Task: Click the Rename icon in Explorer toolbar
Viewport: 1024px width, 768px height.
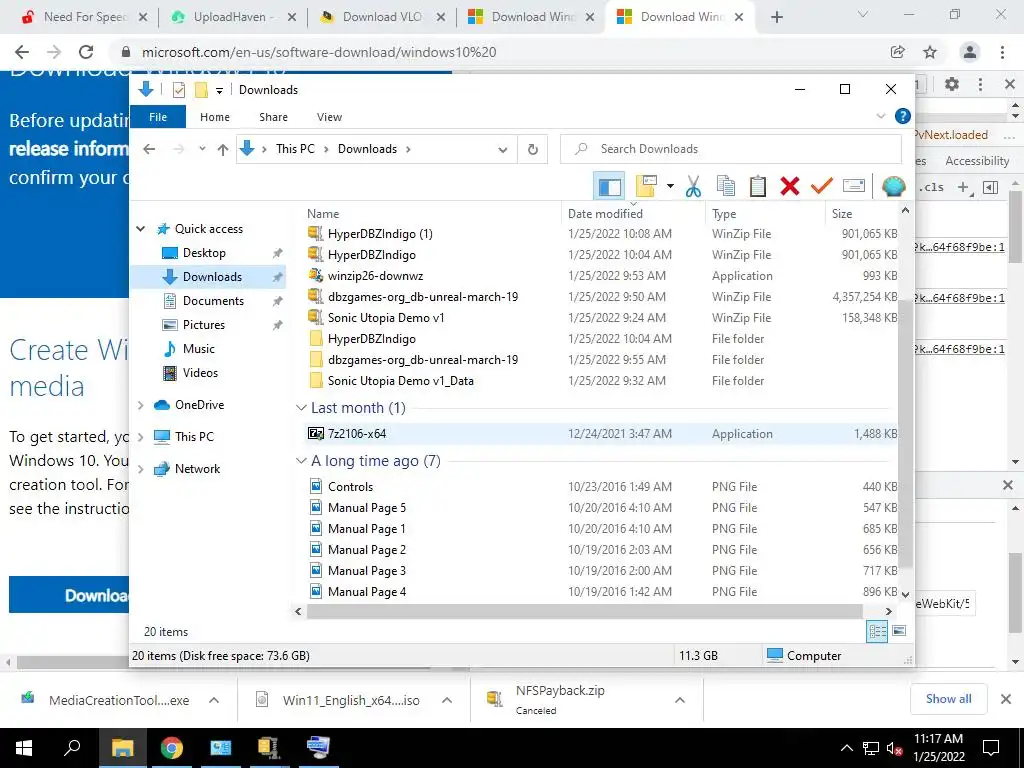Action: click(854, 186)
